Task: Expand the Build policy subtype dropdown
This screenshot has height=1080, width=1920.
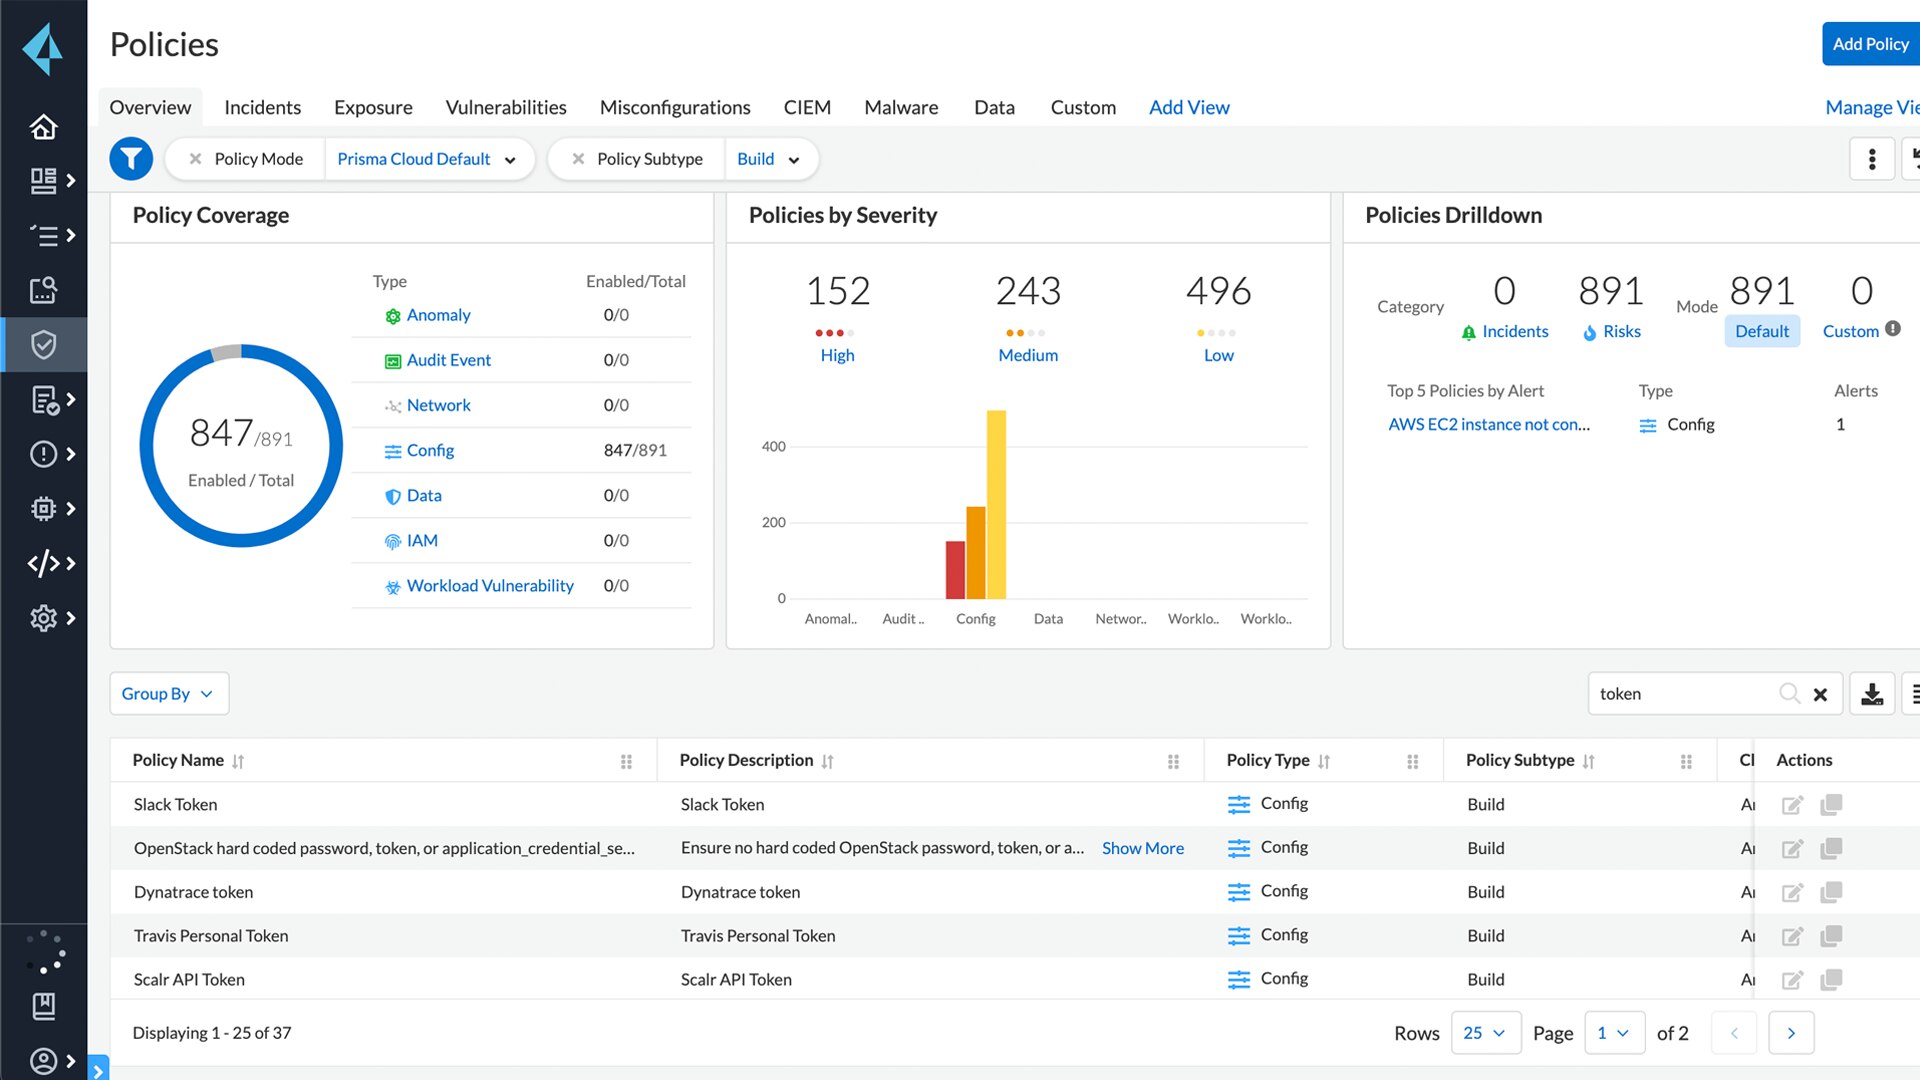Action: click(x=770, y=158)
